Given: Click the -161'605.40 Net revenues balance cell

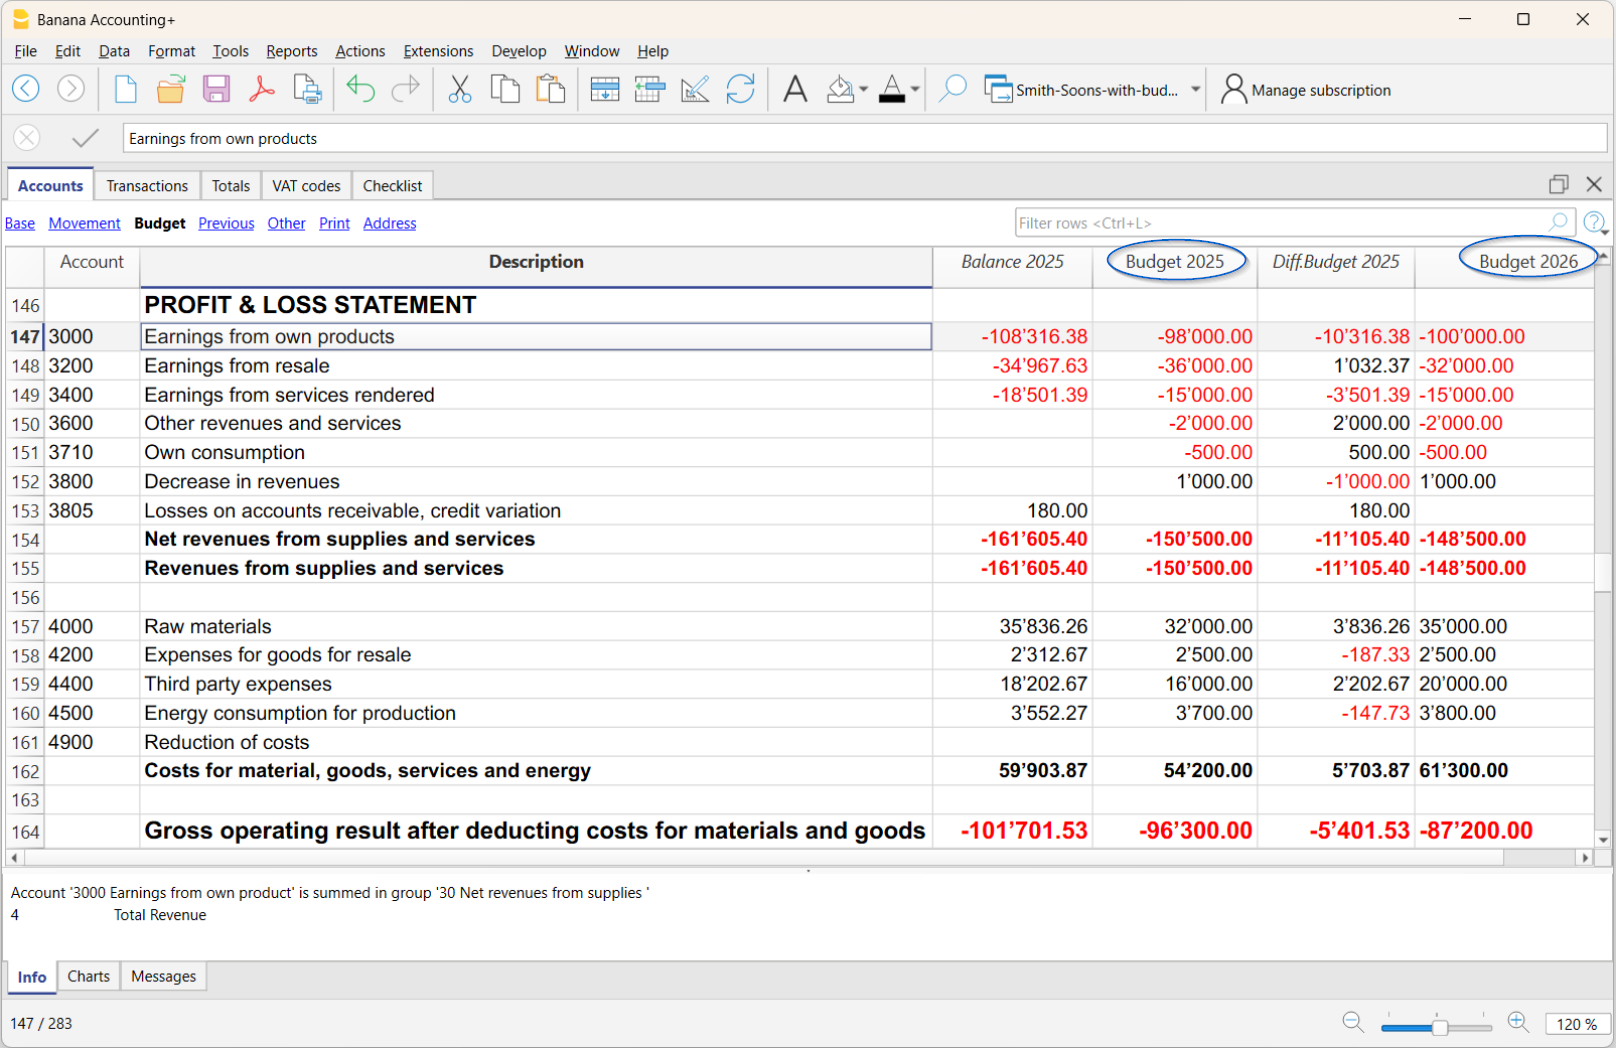Looking at the screenshot, I should [1013, 539].
